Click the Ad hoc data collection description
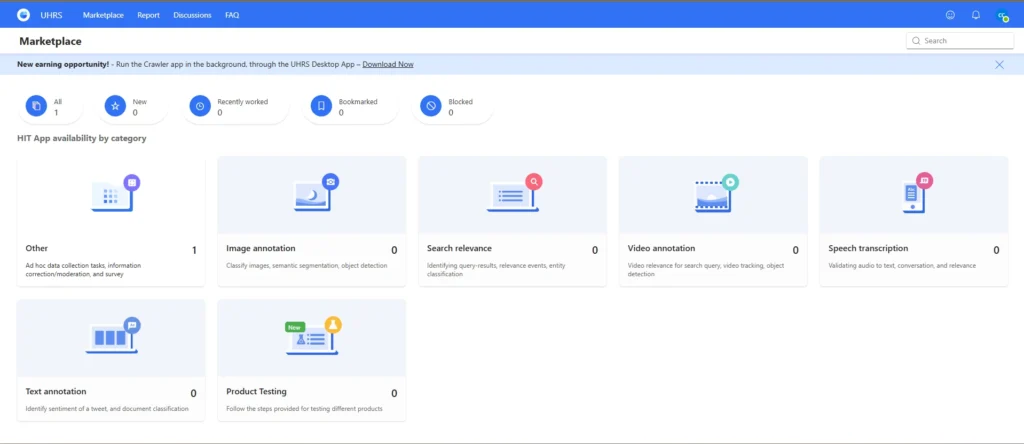 (x=83, y=270)
